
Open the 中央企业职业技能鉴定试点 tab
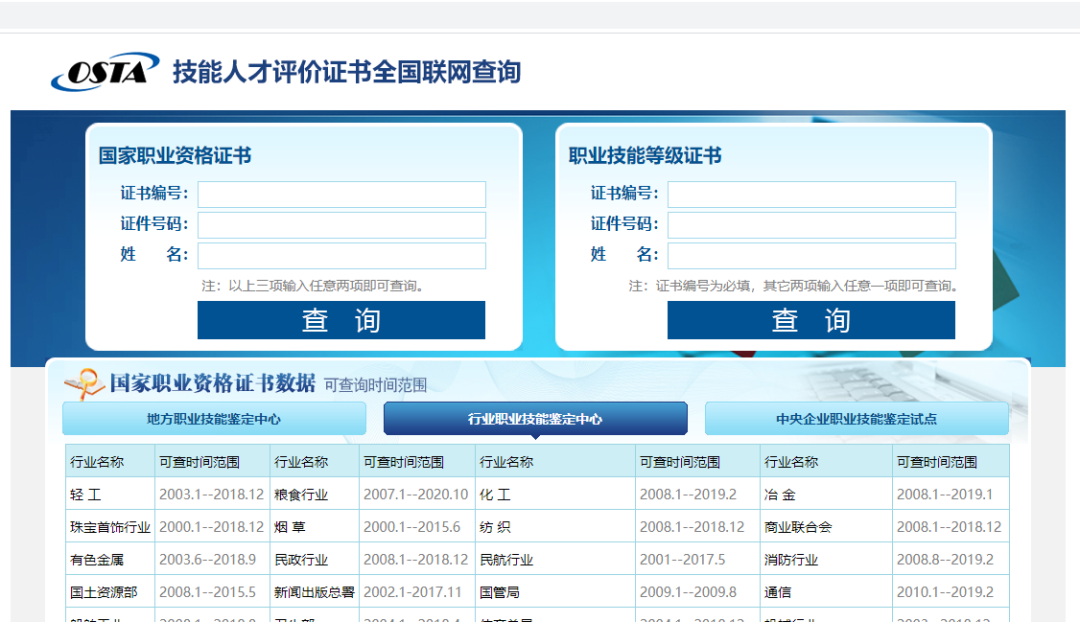click(x=856, y=419)
